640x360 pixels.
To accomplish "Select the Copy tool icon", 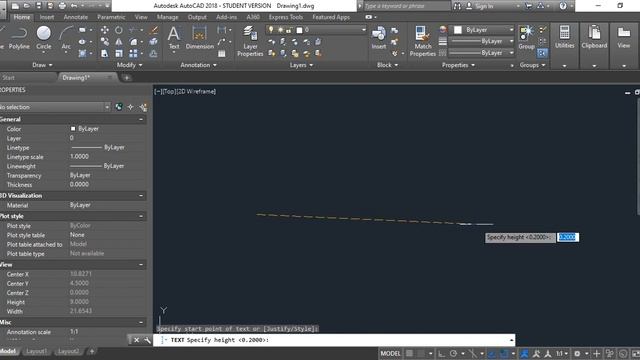I will (105, 42).
